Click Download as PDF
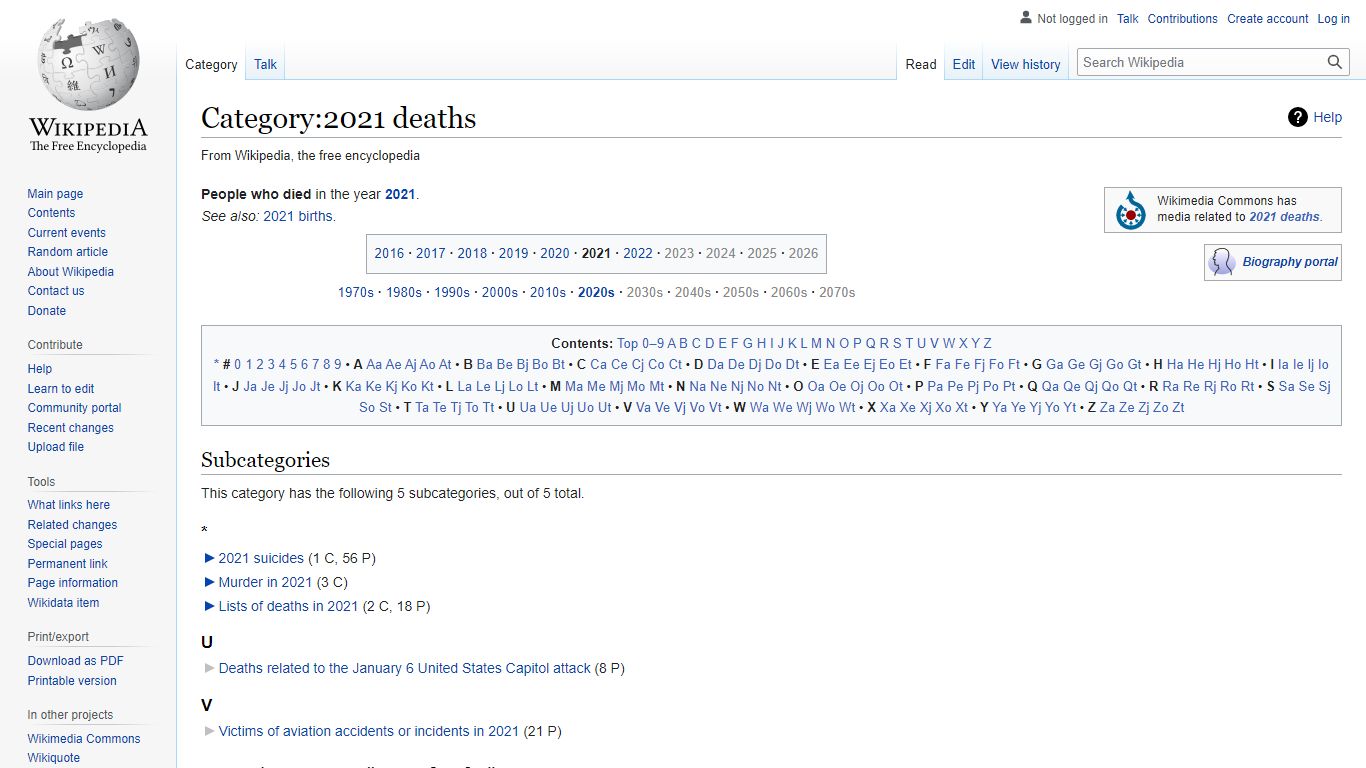This screenshot has height=768, width=1366. [75, 661]
